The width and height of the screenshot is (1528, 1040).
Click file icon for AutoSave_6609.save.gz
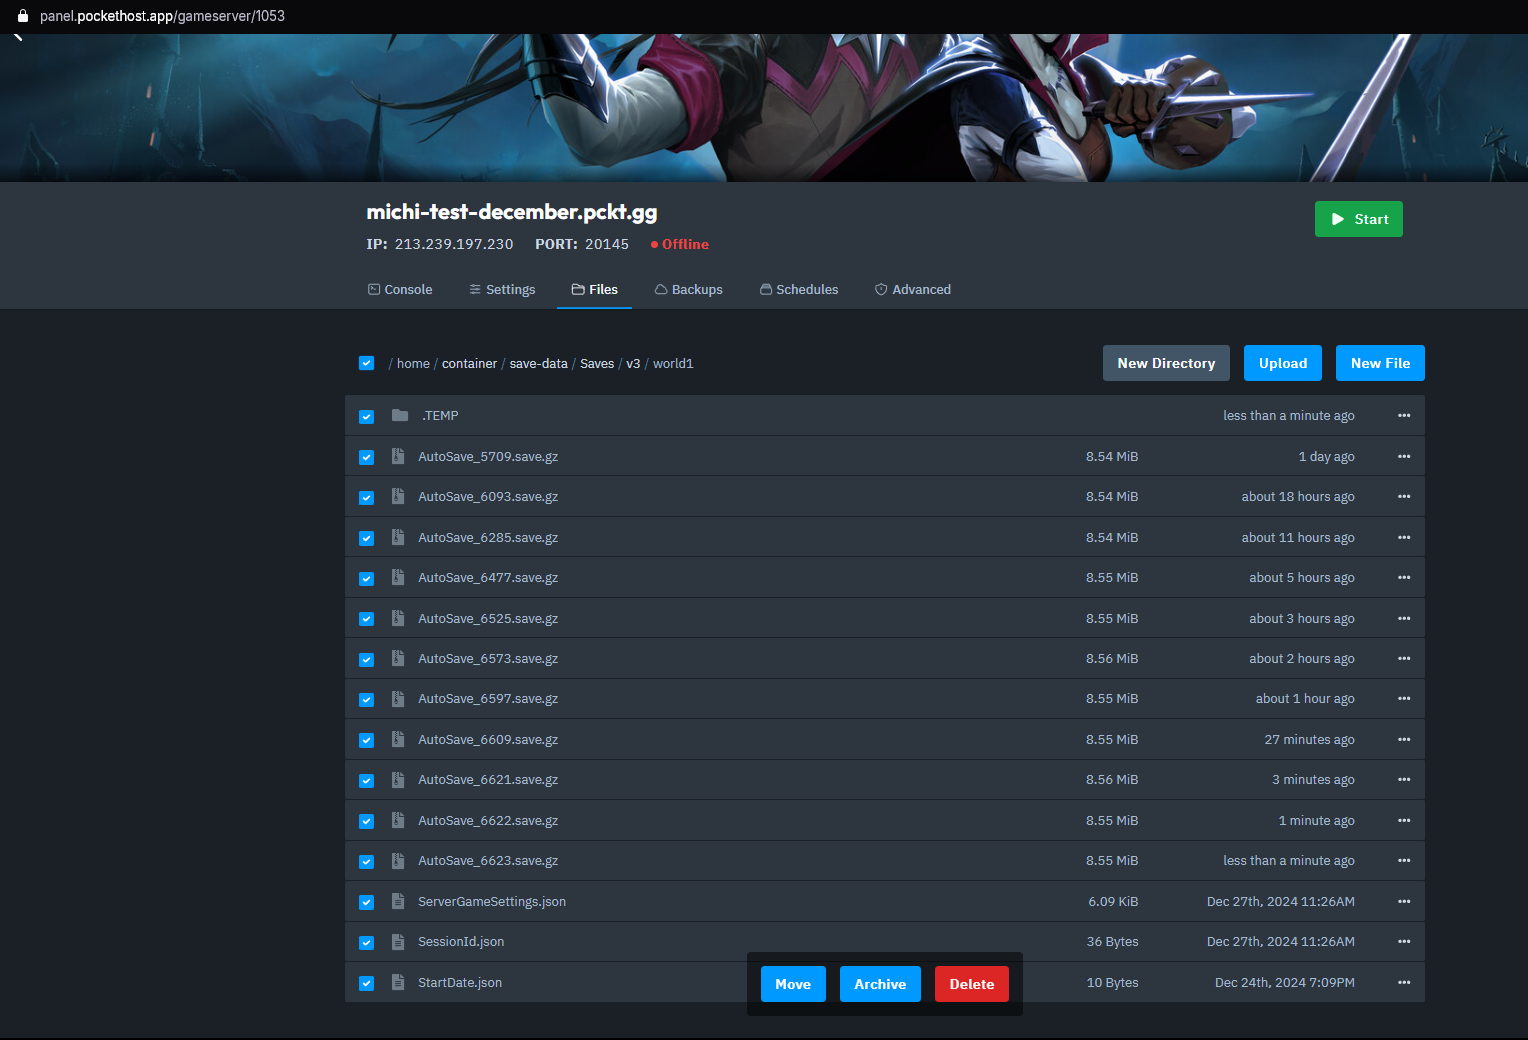pyautogui.click(x=398, y=739)
